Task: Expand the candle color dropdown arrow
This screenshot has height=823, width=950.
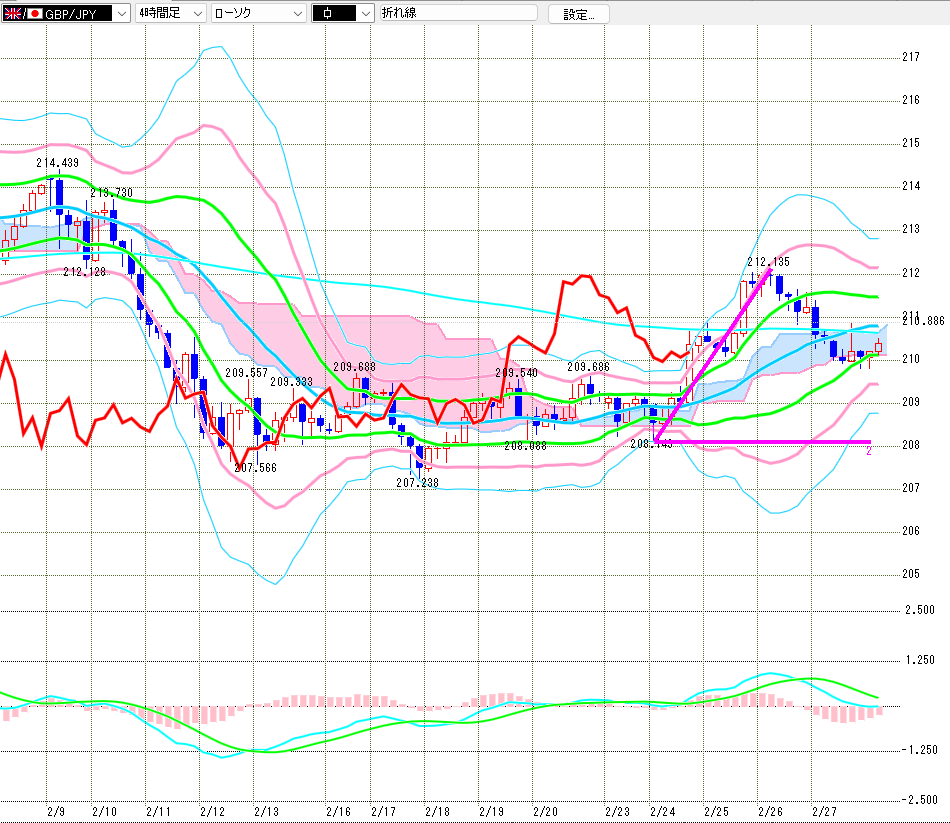Action: 364,14
